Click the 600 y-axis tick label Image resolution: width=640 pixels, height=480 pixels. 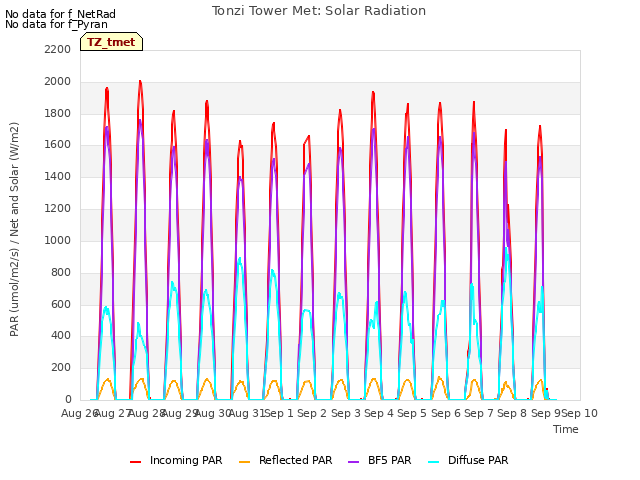coord(61,304)
